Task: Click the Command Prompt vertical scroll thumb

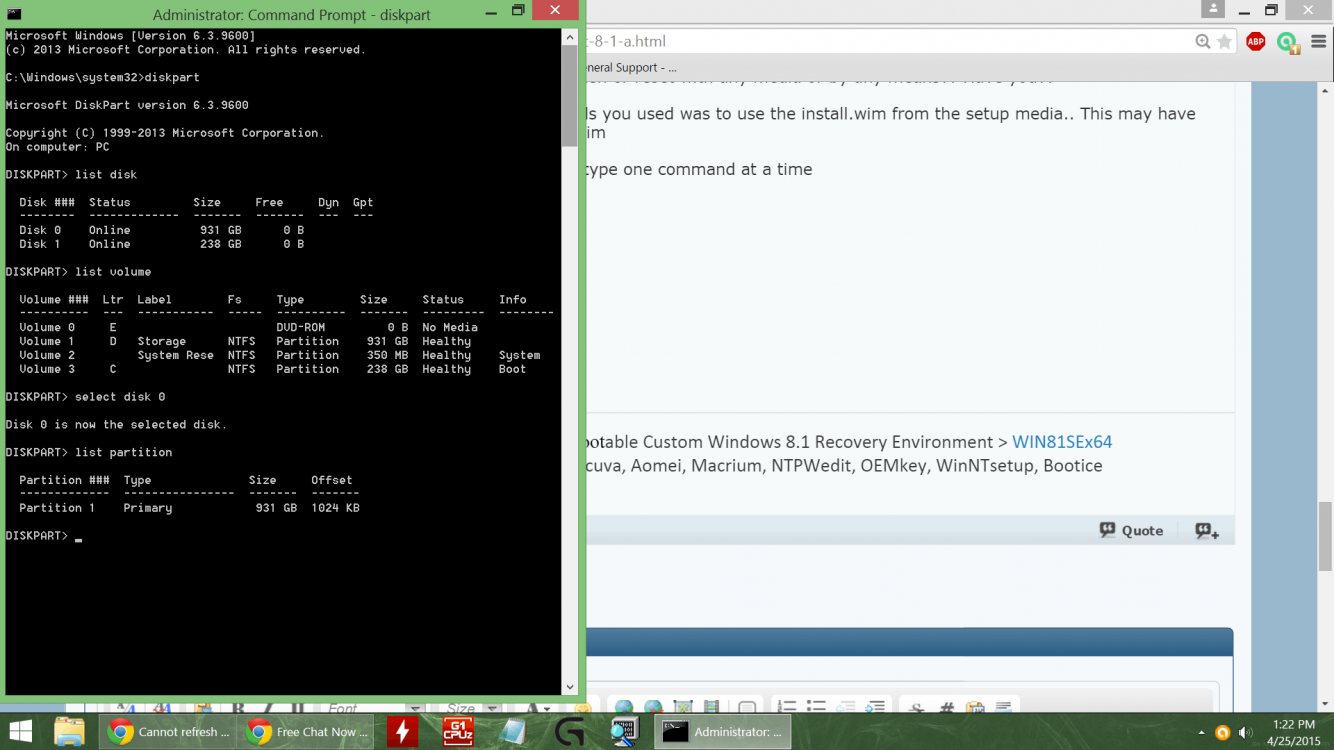Action: [570, 96]
